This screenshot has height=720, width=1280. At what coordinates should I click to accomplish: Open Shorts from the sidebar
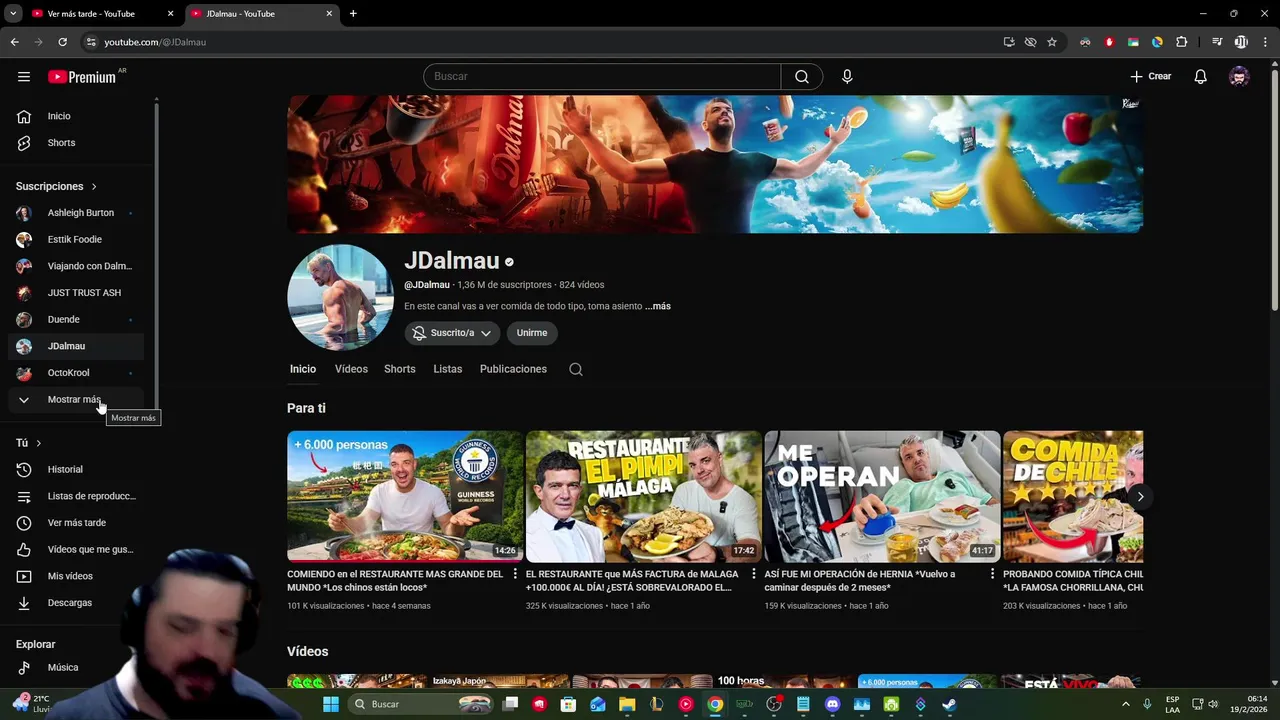76,143
